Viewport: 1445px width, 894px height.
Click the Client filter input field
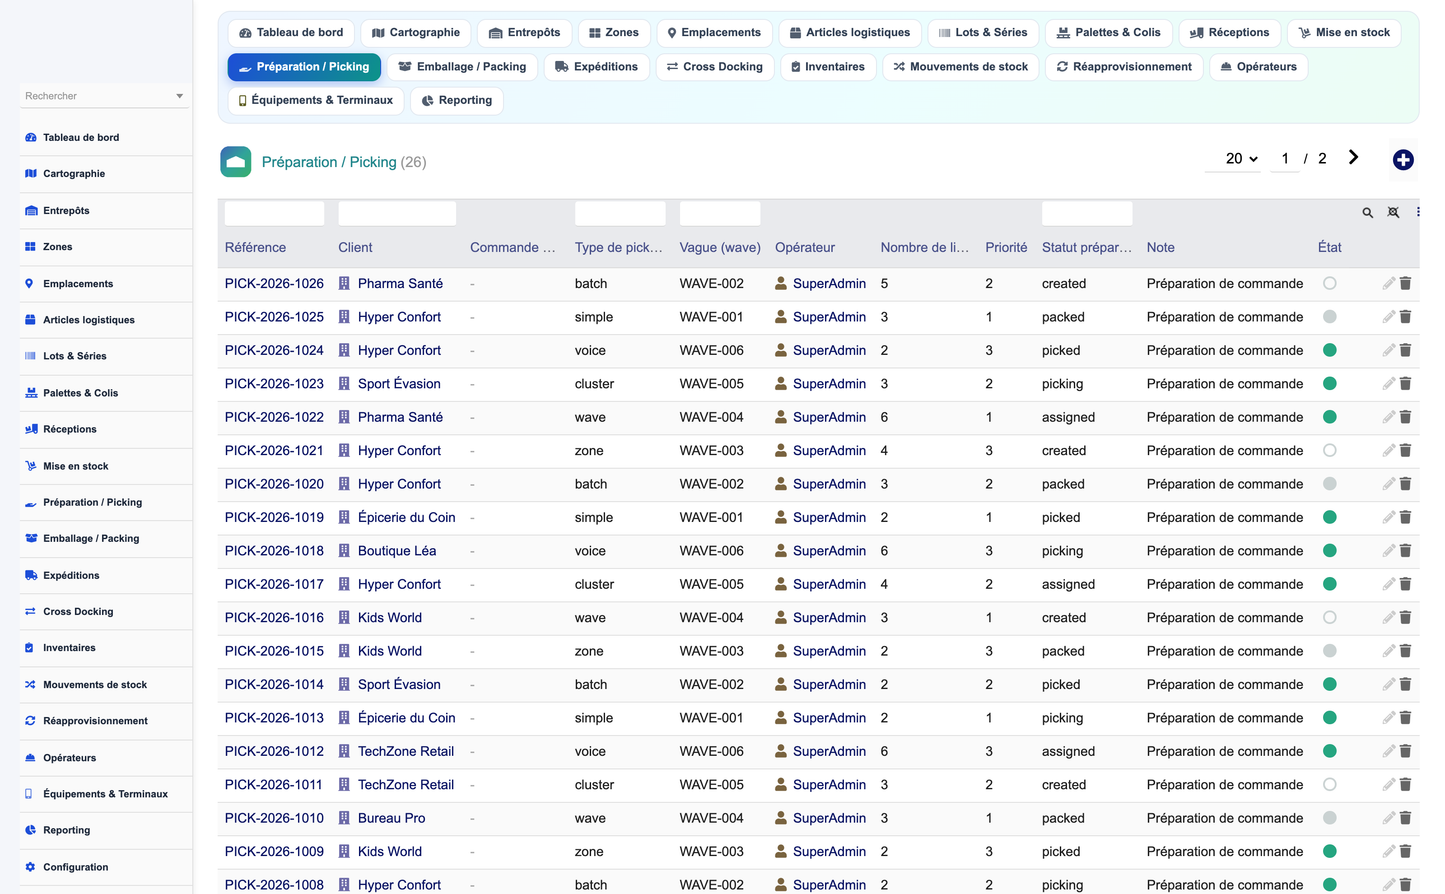(x=397, y=213)
